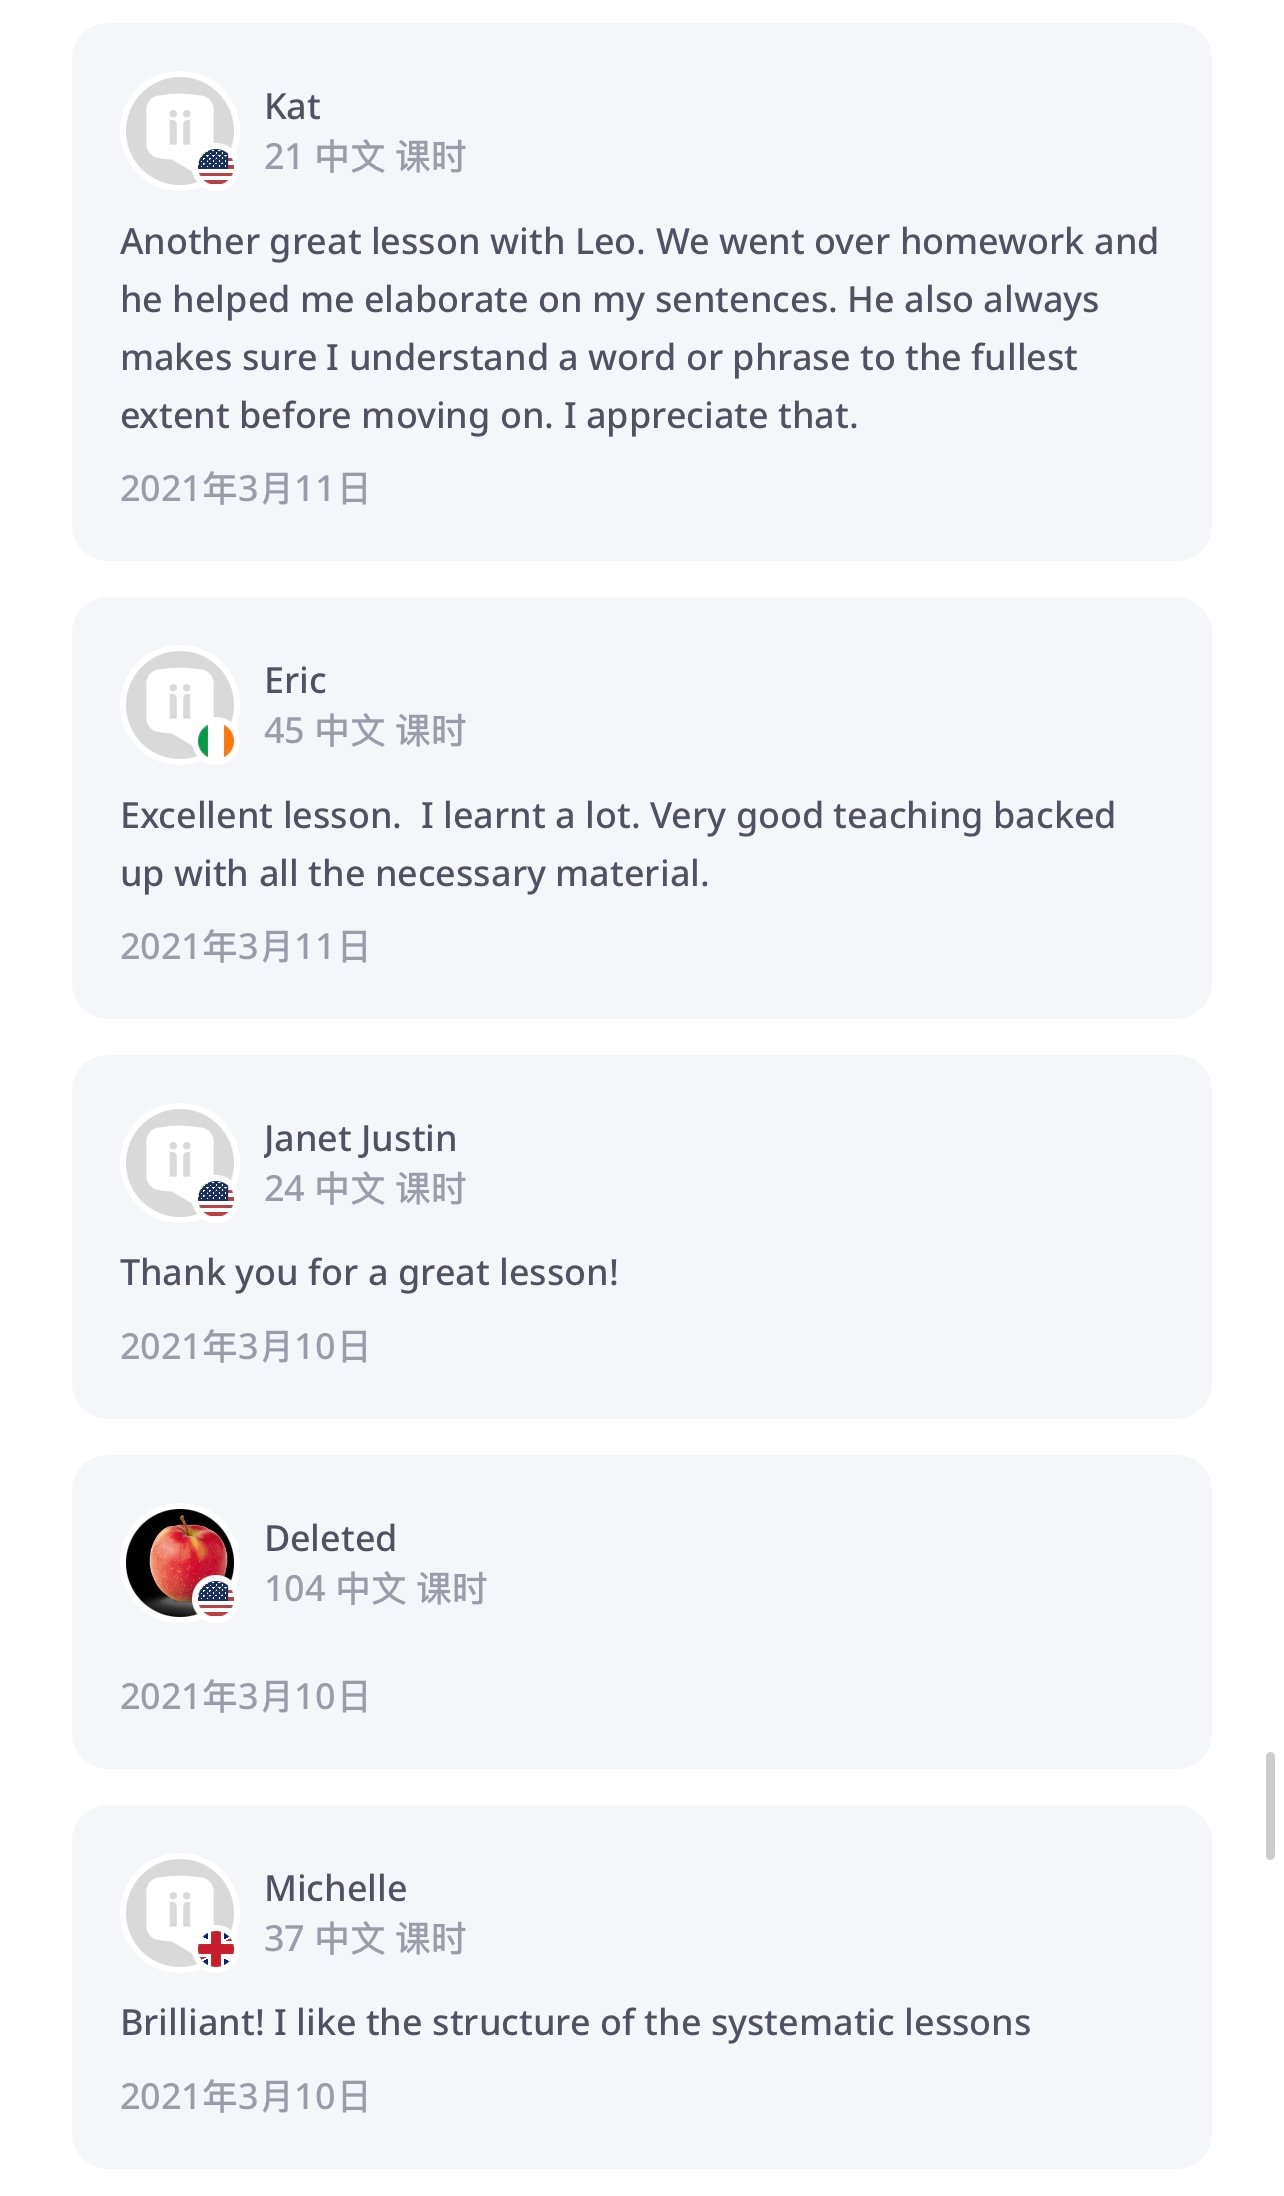Tap Michelle's "Brilliant!" review text

[575, 2022]
